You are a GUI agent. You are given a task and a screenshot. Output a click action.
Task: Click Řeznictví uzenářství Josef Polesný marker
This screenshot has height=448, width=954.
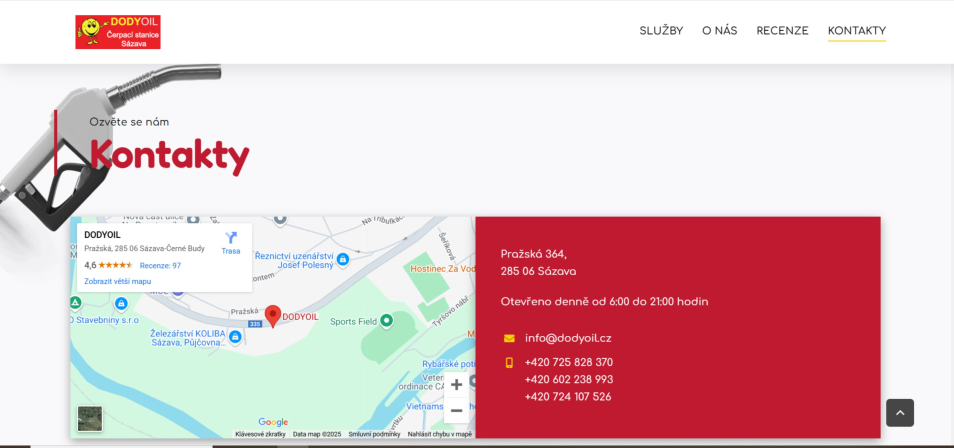(343, 259)
